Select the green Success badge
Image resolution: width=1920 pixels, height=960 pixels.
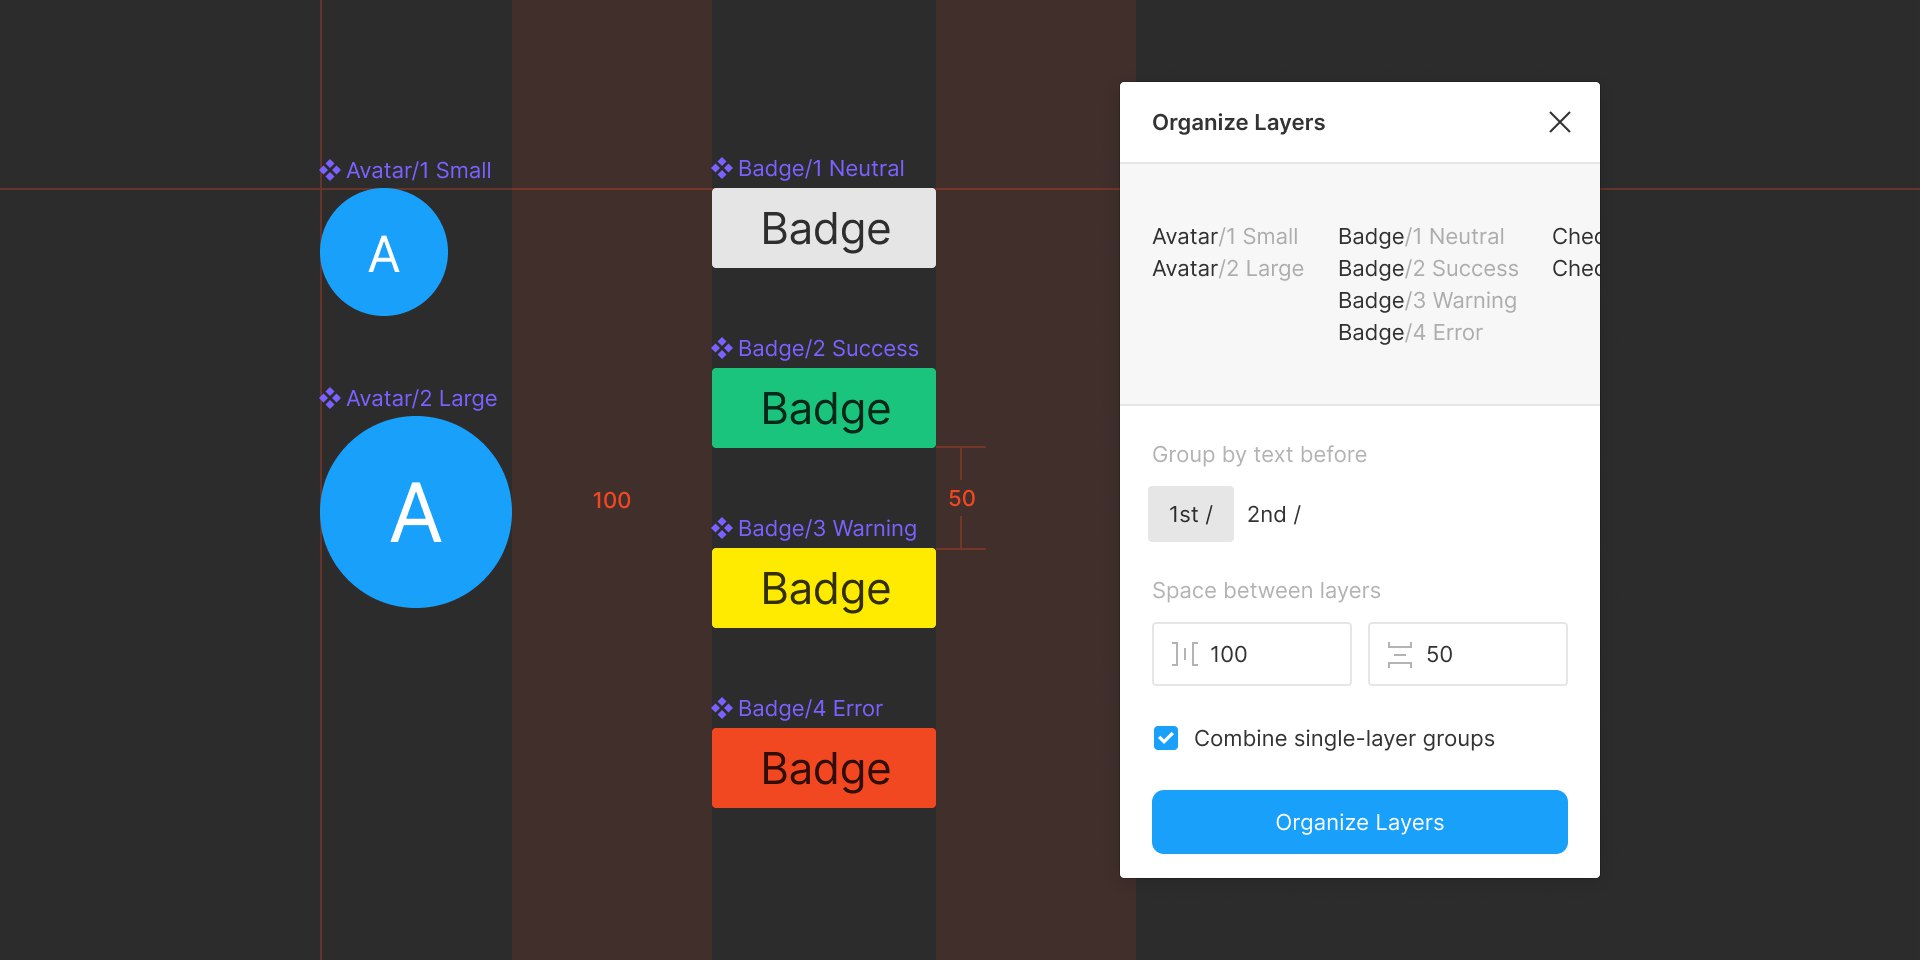[824, 408]
